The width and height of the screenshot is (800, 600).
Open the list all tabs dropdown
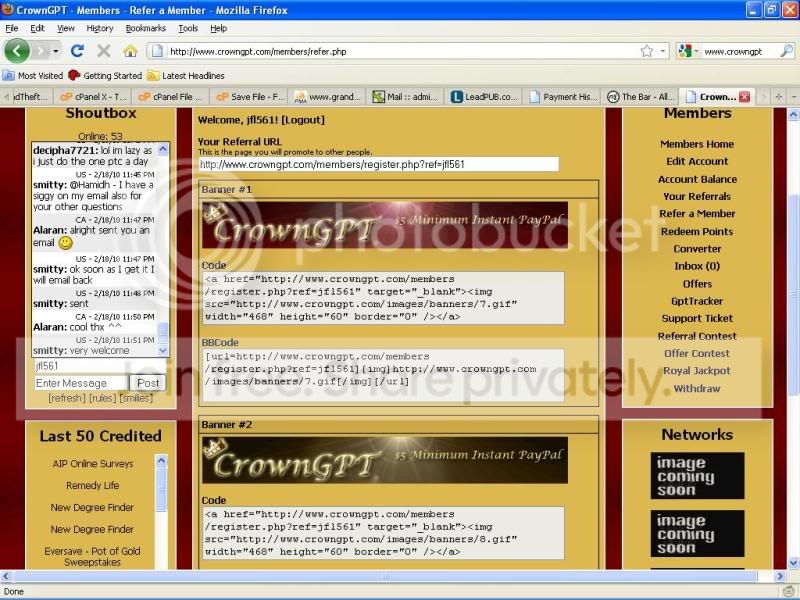tap(793, 96)
